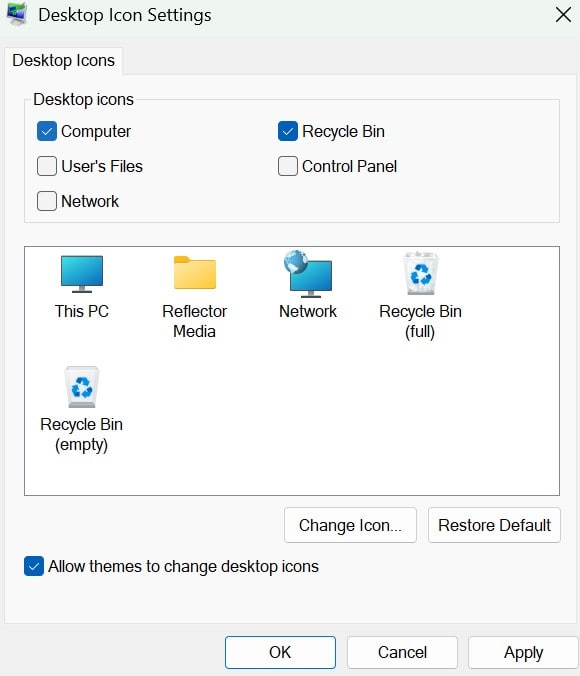Screen dimensions: 580x676
Task: Click the Restore Default button
Action: point(494,525)
